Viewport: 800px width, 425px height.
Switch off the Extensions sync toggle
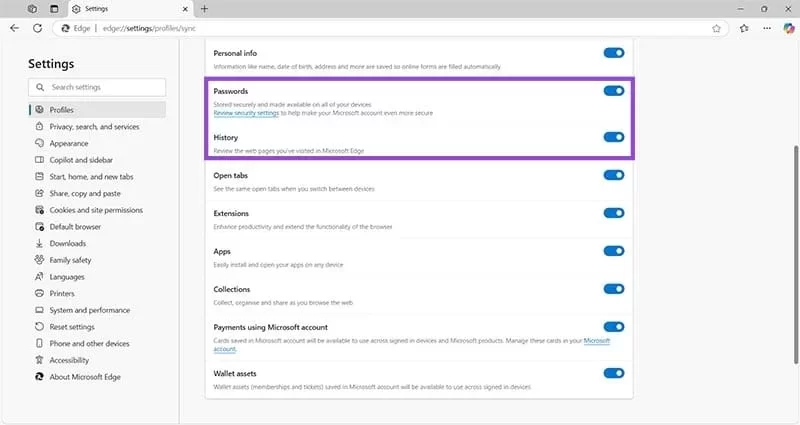pos(614,213)
